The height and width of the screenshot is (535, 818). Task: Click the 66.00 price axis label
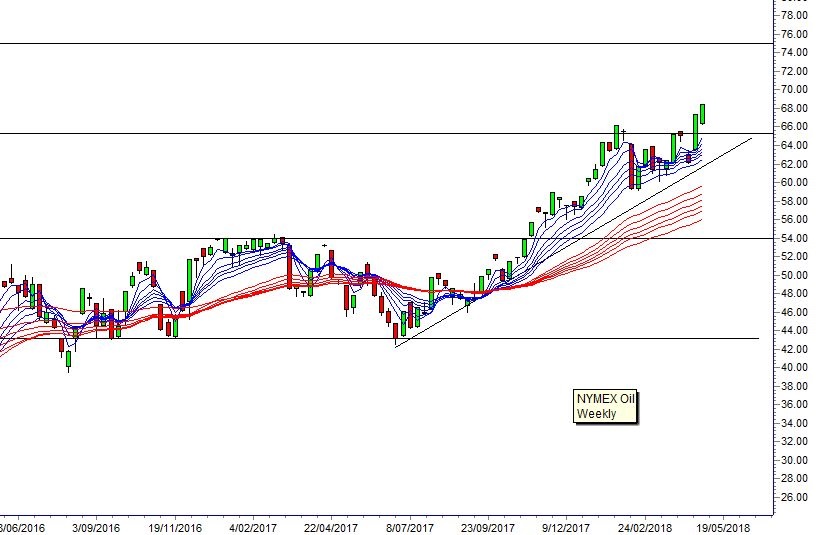(x=795, y=127)
